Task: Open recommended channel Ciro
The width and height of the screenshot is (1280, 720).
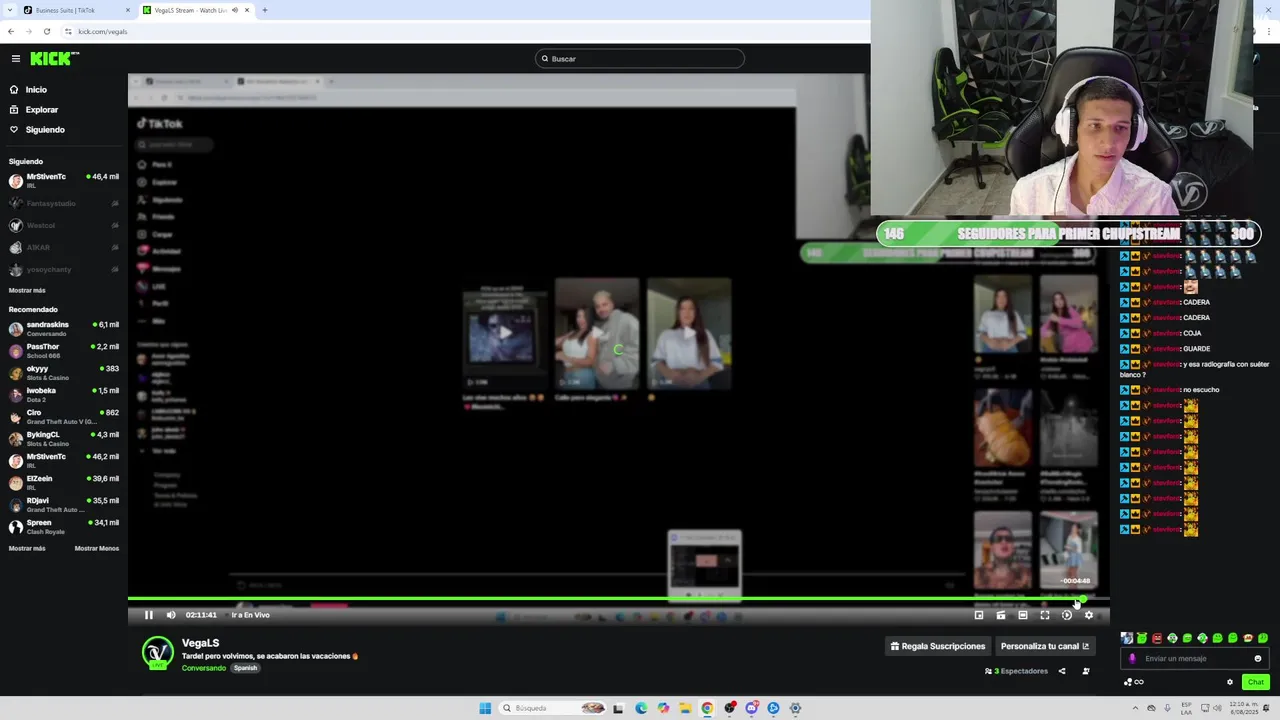Action: (x=64, y=417)
